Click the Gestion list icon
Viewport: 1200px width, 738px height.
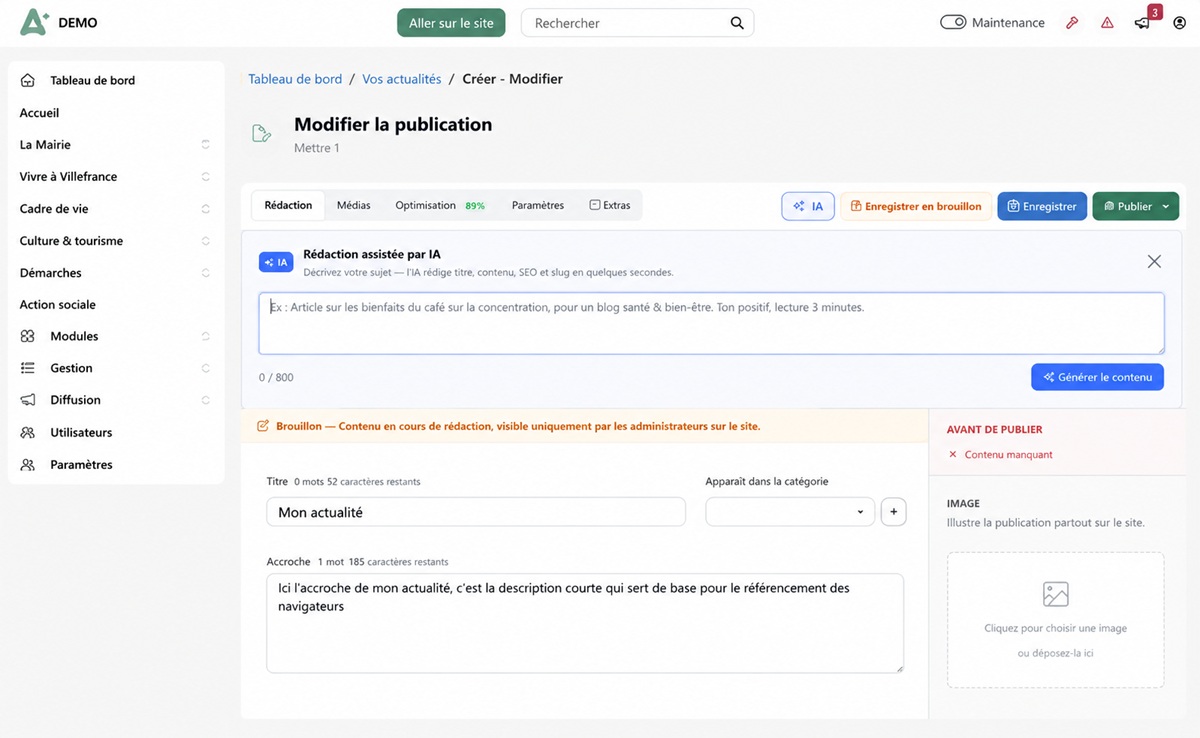28,368
